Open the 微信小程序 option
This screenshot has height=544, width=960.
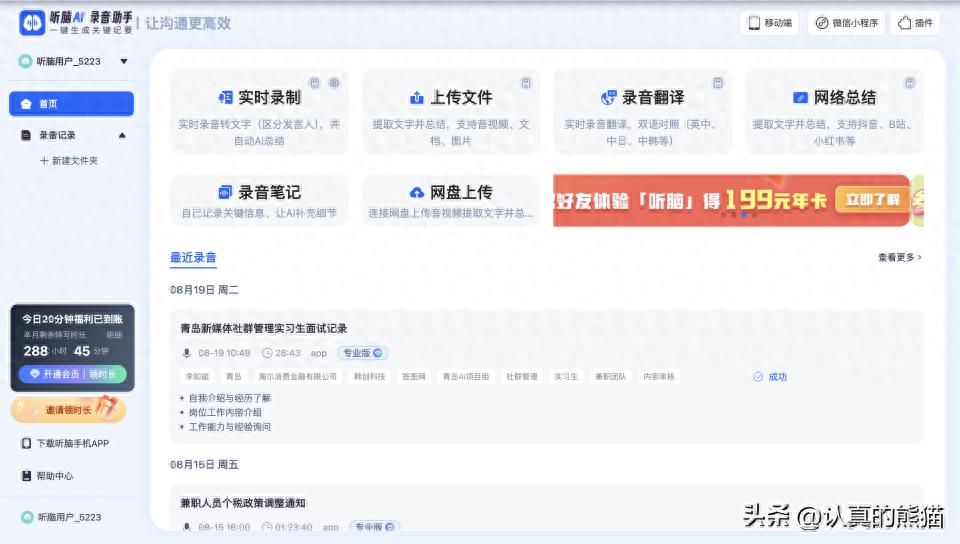[x=847, y=23]
